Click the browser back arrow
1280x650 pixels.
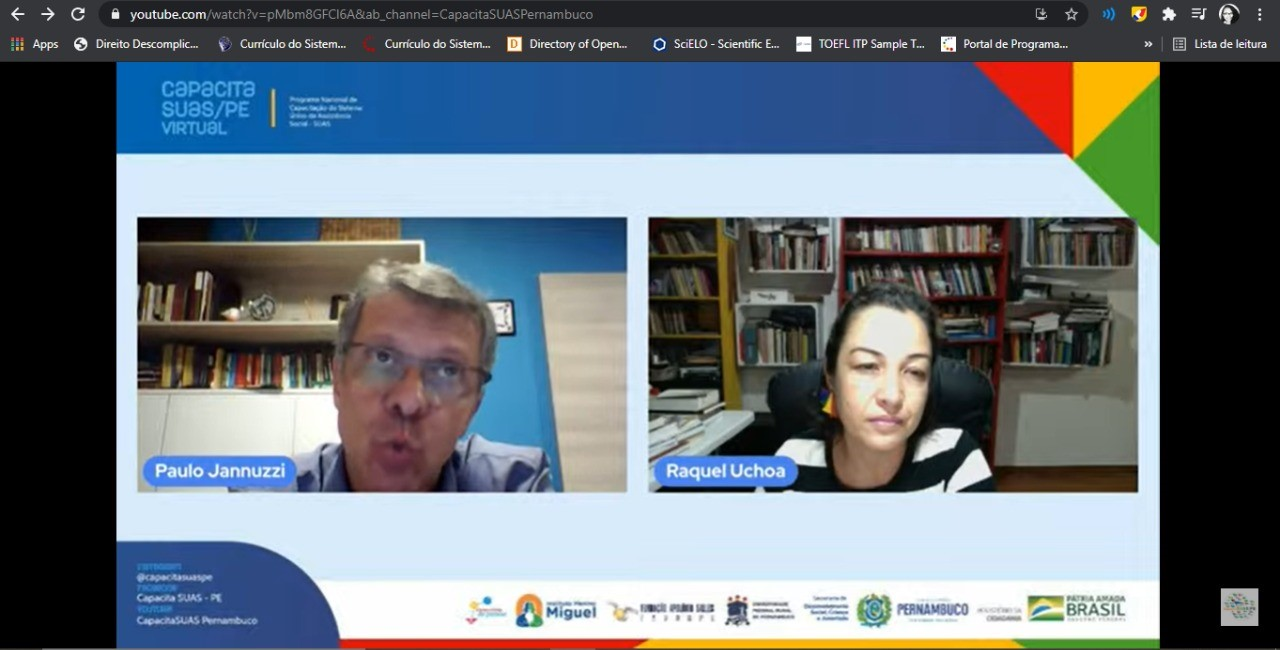[x=17, y=14]
